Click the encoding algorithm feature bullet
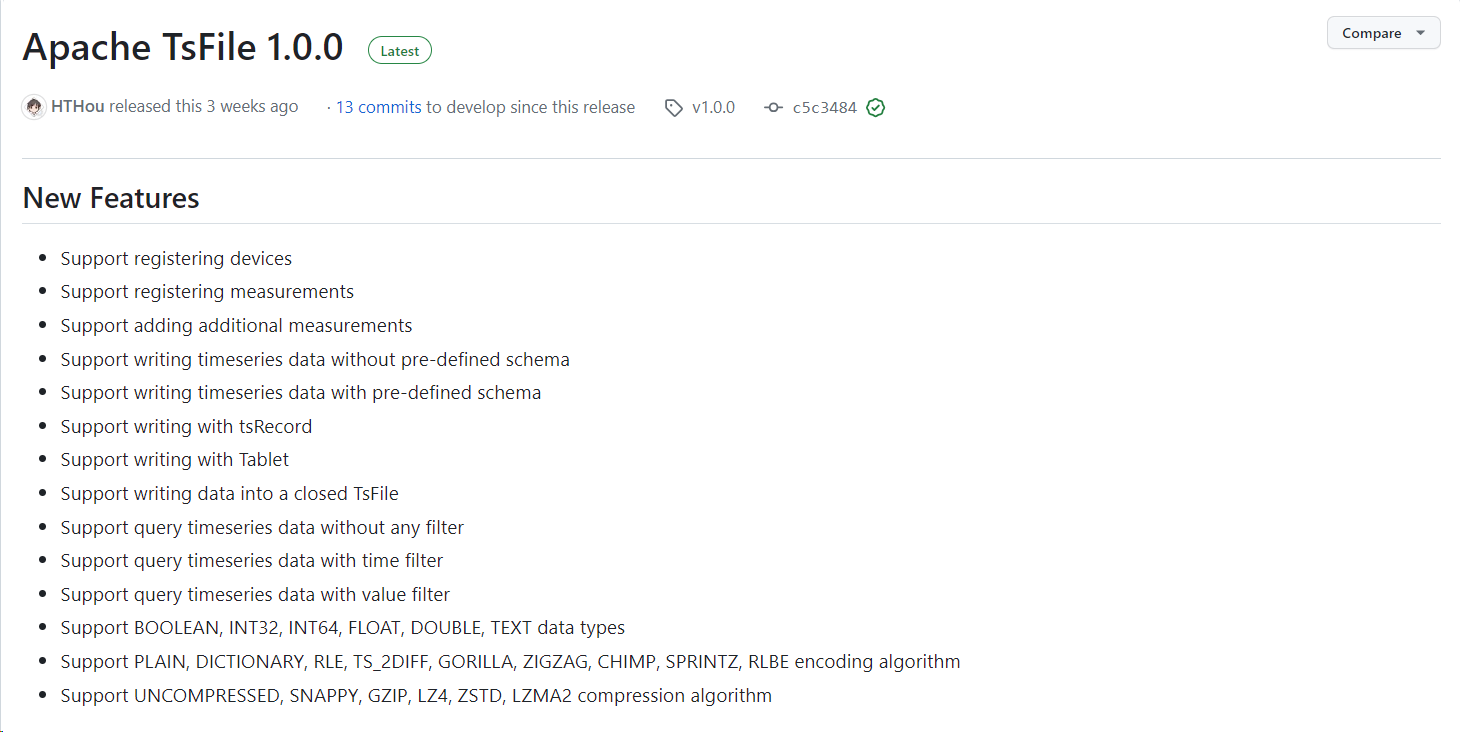Viewport: 1460px width, 732px height. pos(510,661)
